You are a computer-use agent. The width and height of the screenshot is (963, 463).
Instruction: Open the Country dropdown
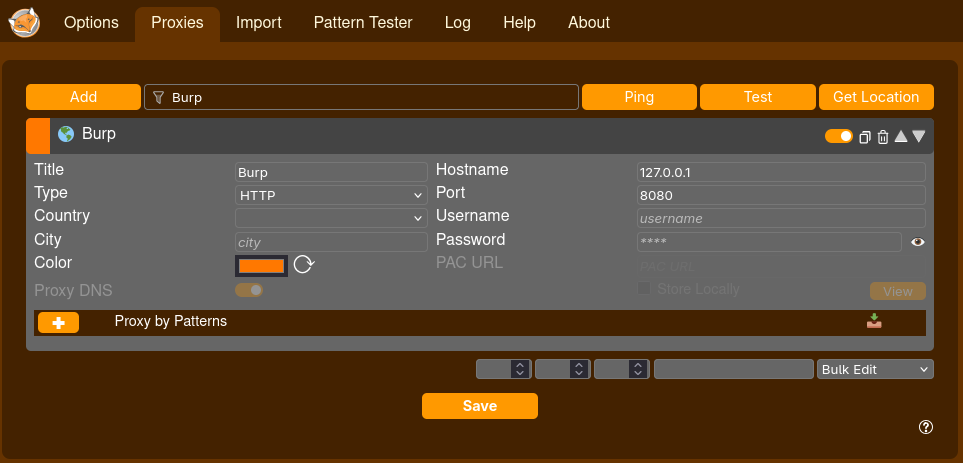[332, 218]
